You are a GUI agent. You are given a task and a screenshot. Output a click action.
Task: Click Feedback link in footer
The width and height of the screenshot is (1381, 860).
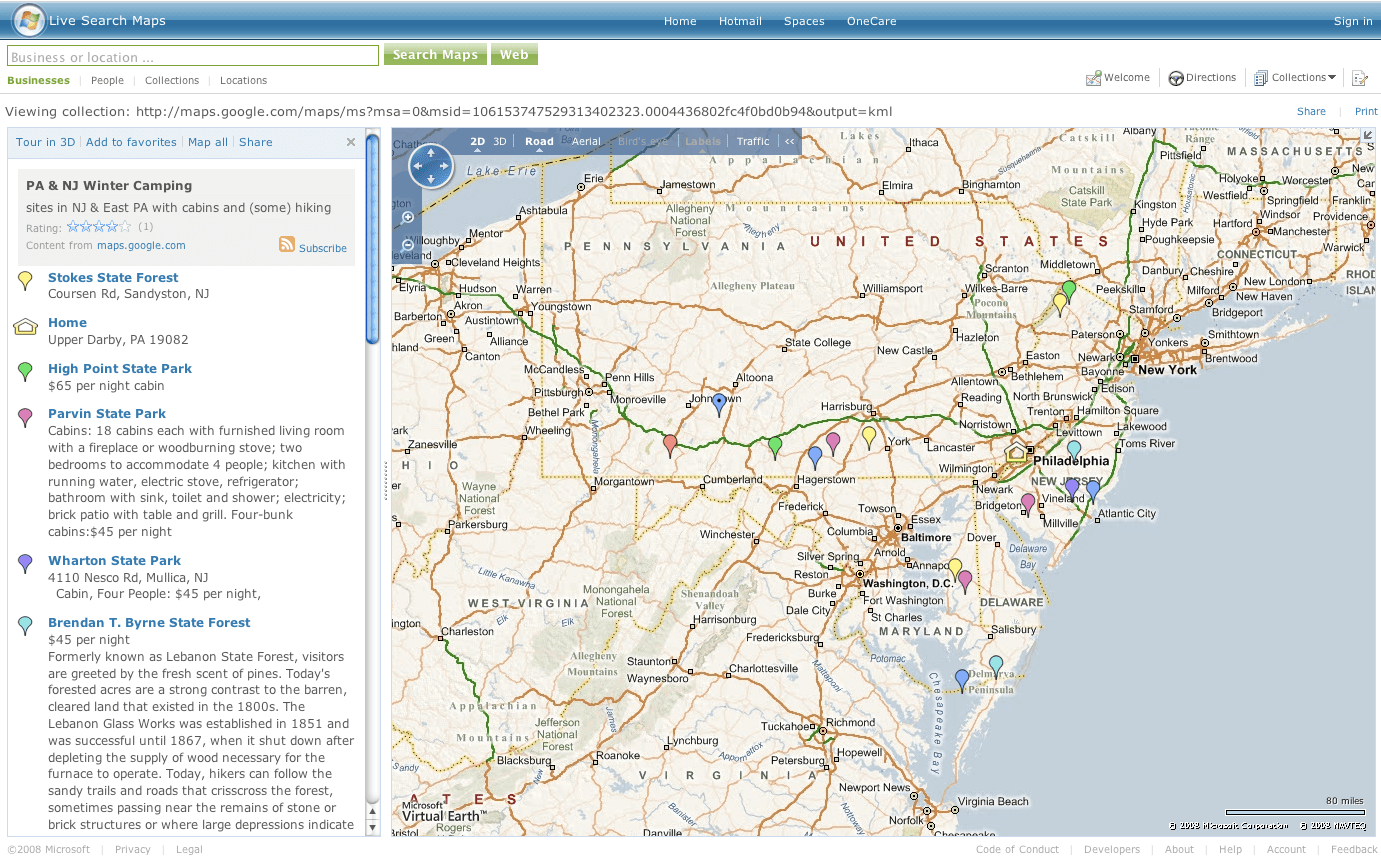1354,849
